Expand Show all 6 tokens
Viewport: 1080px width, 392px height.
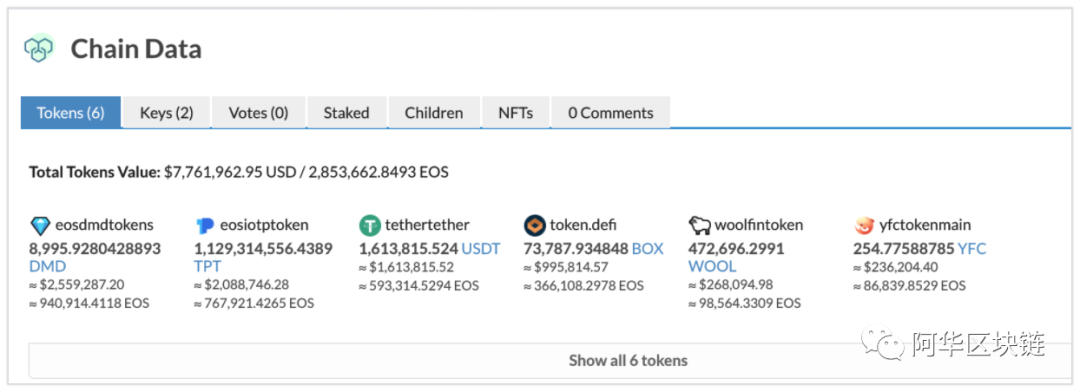(550, 360)
